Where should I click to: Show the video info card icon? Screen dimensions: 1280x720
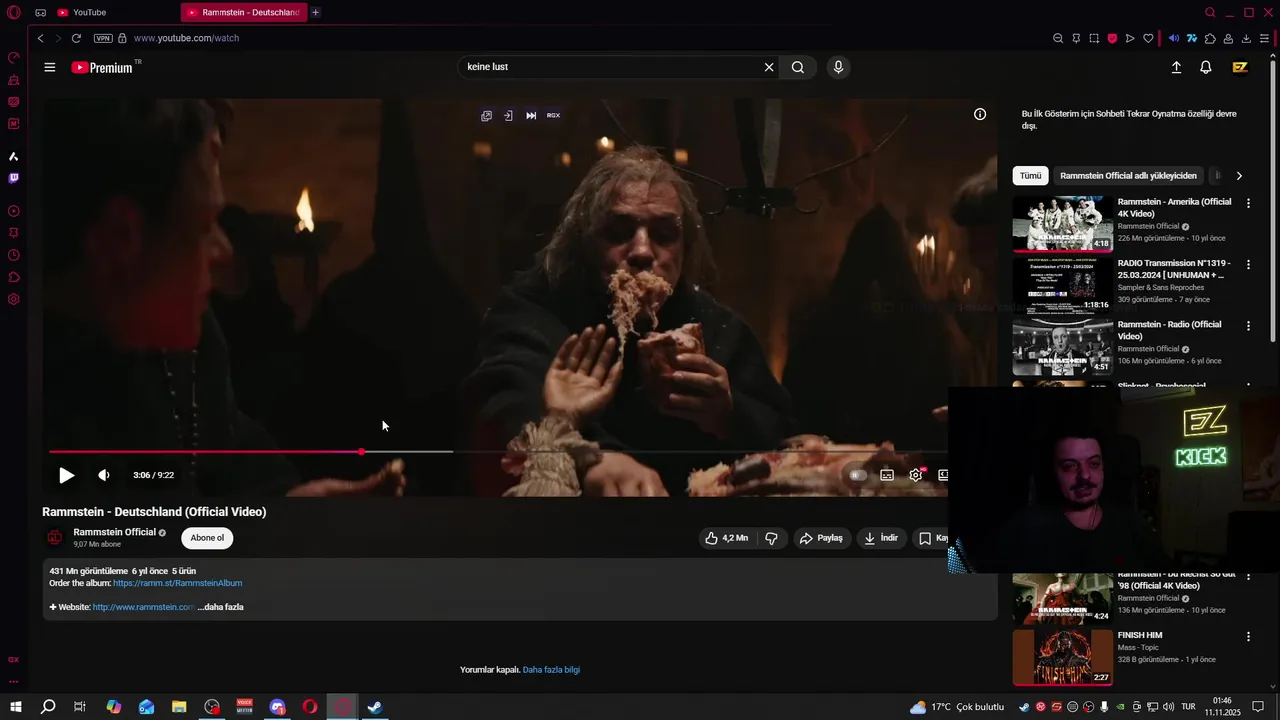pos(980,114)
